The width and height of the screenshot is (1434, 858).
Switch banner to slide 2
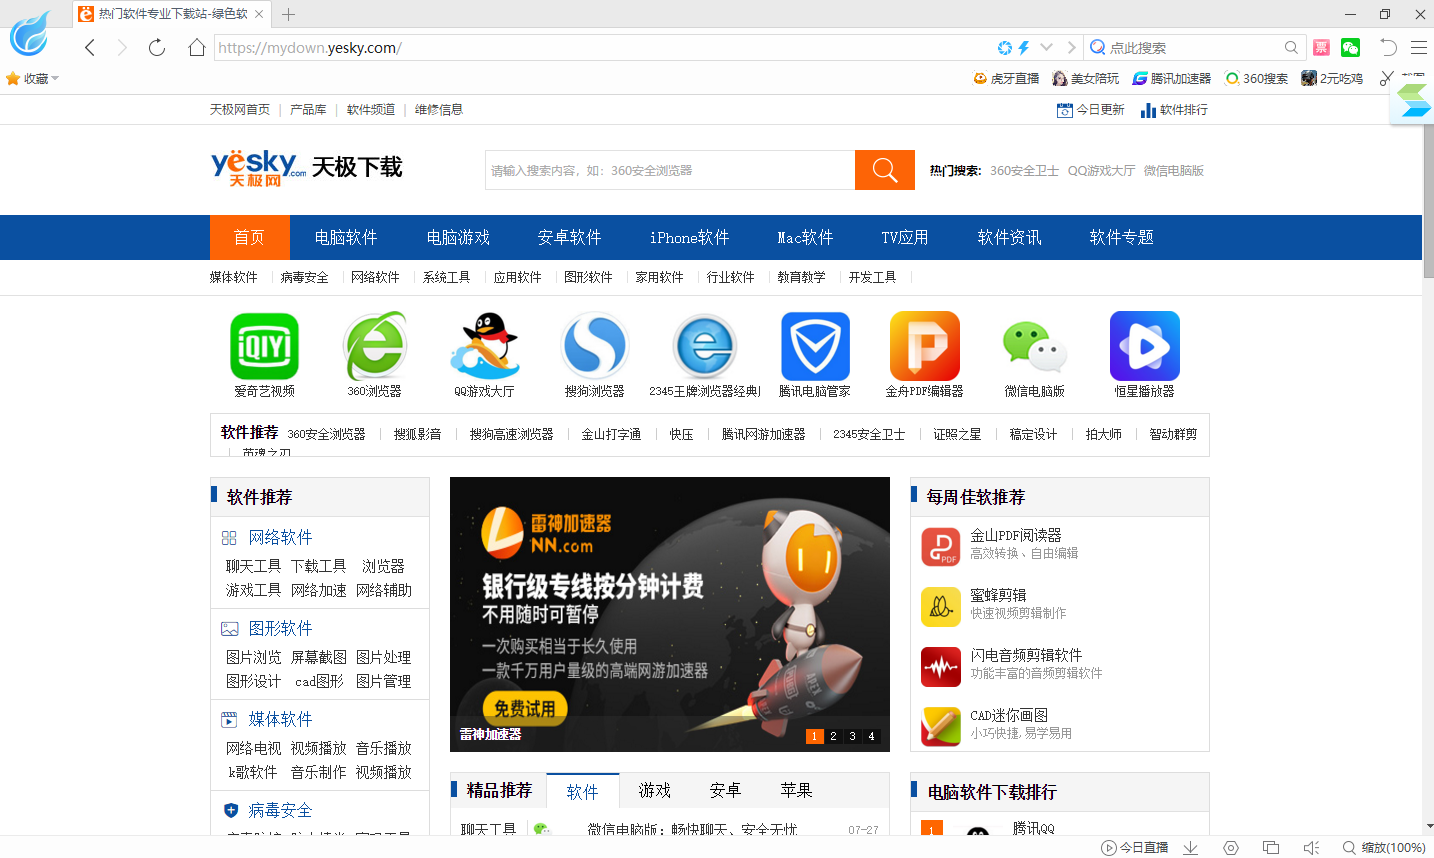pos(834,736)
